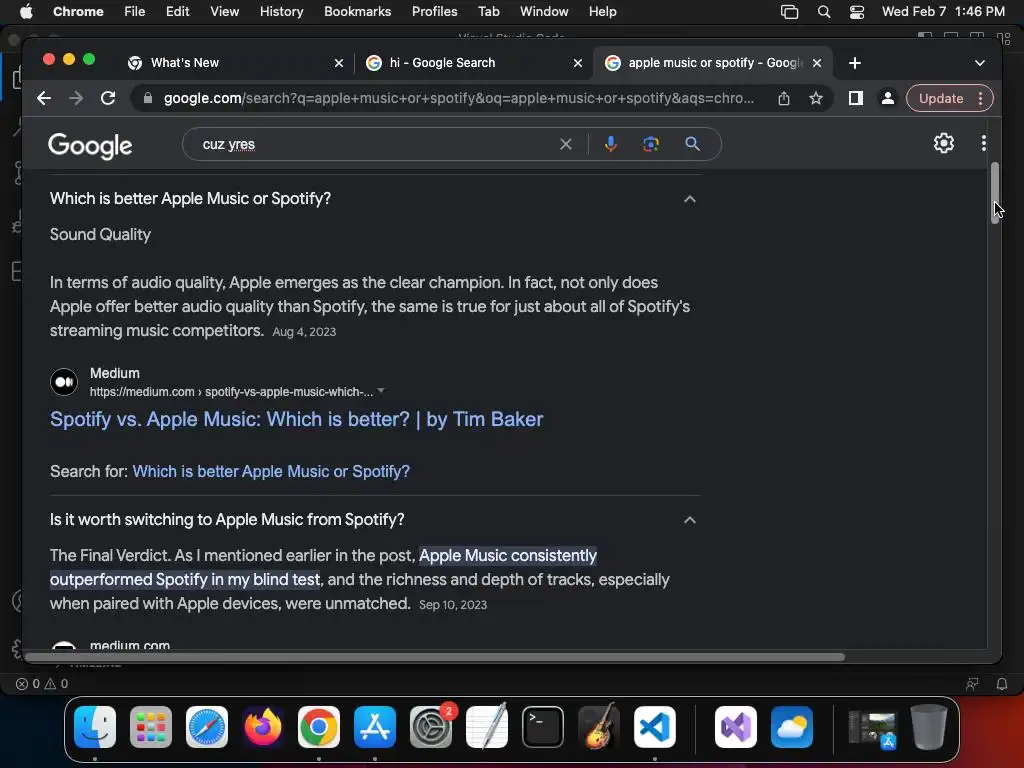The height and width of the screenshot is (768, 1024).
Task: Search by image with Google Lens
Action: pyautogui.click(x=650, y=144)
